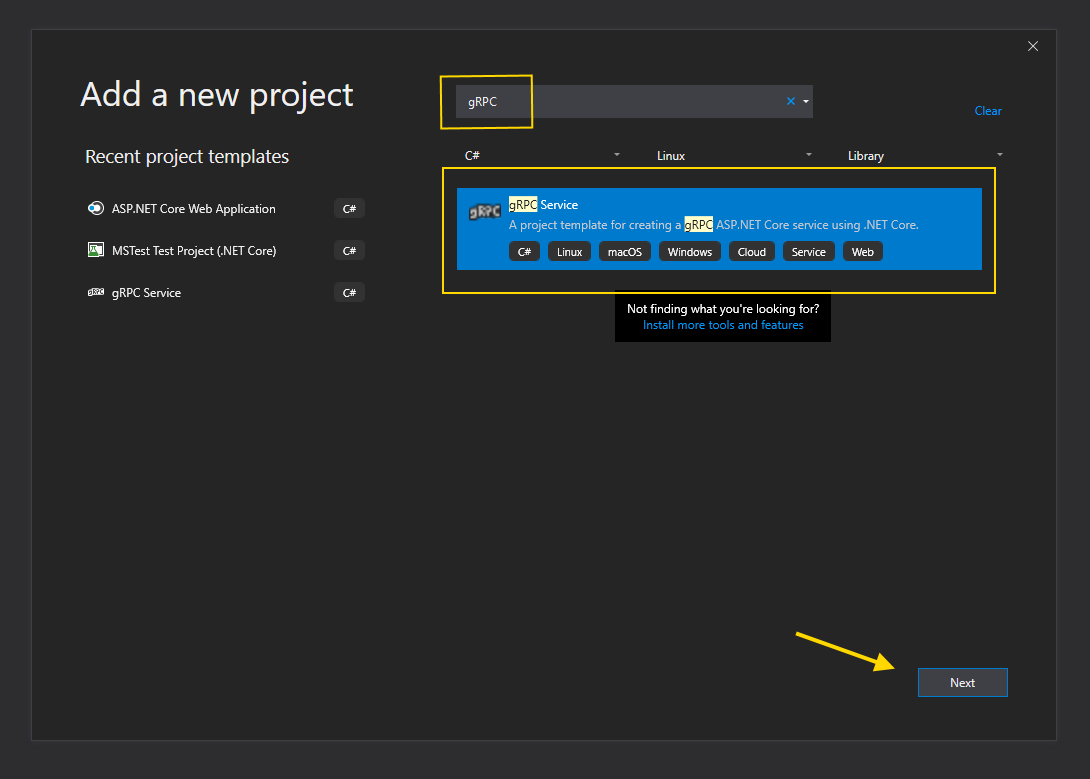Open the search history dropdown arrow
This screenshot has width=1090, height=779.
(805, 101)
